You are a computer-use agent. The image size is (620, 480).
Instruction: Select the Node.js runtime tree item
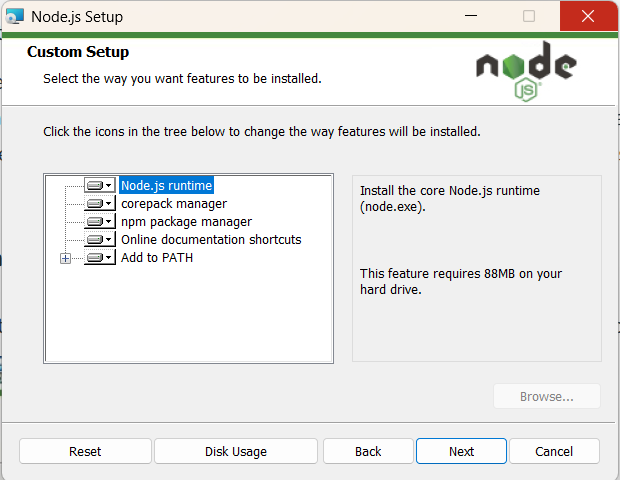[x=166, y=185]
